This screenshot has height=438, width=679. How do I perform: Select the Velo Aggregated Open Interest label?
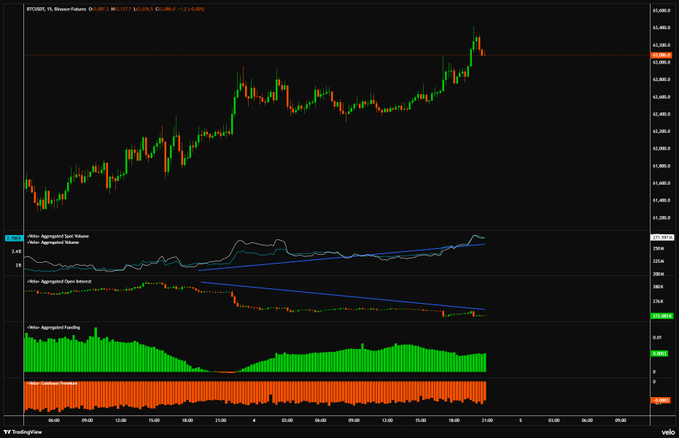click(x=59, y=282)
